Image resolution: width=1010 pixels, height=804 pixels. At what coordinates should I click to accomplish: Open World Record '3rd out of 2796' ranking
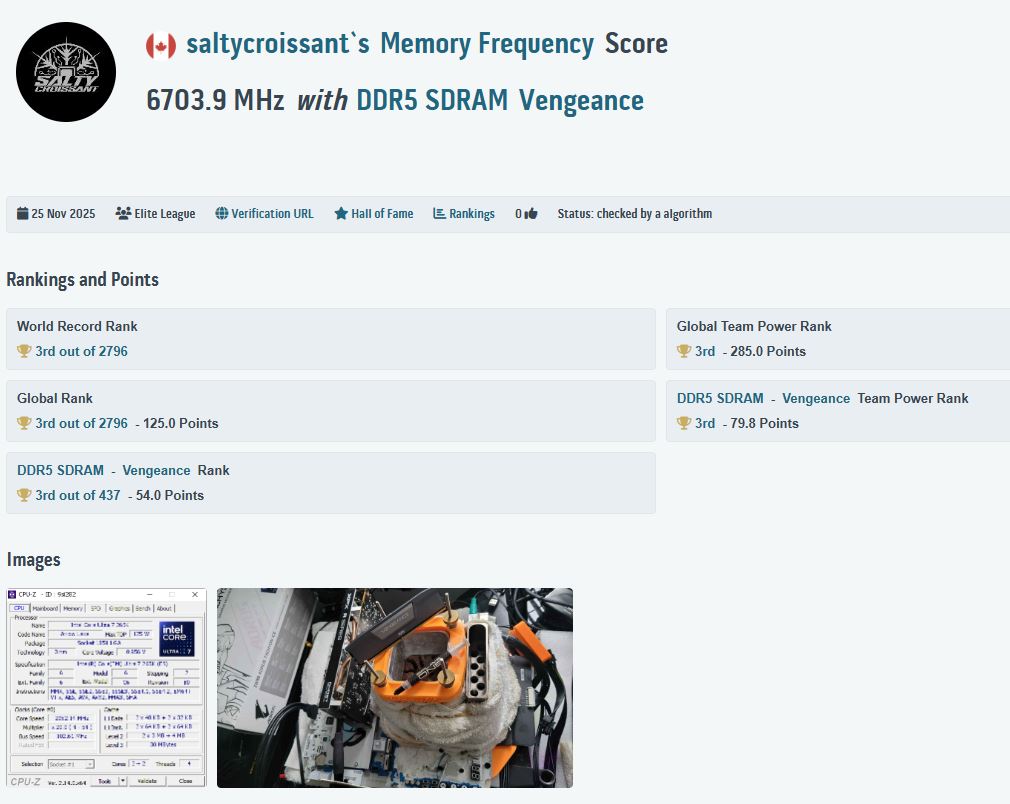pyautogui.click(x=81, y=351)
